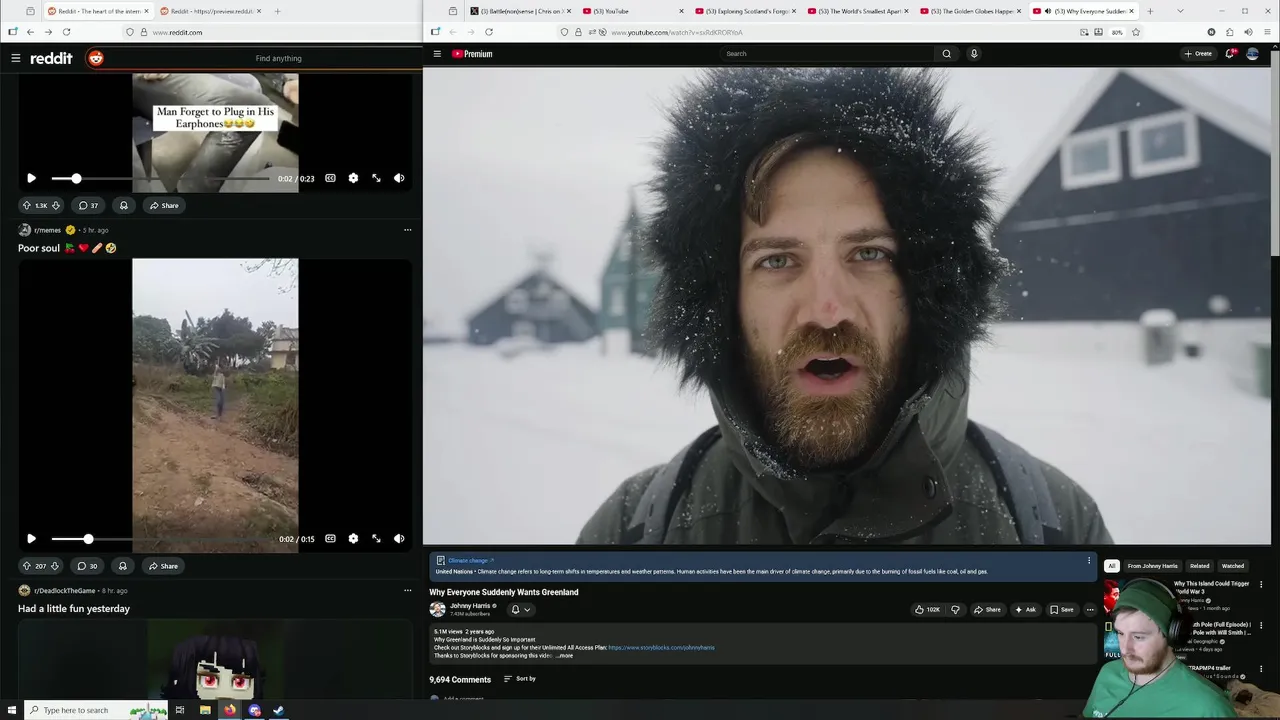Downvote the post with 1.3K votes

pyautogui.click(x=56, y=205)
